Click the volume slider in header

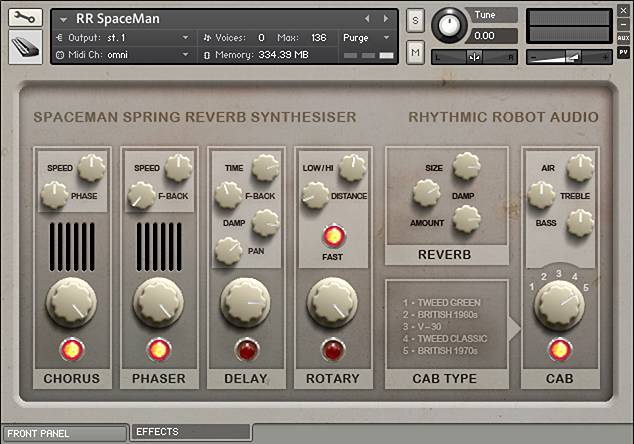(x=569, y=57)
